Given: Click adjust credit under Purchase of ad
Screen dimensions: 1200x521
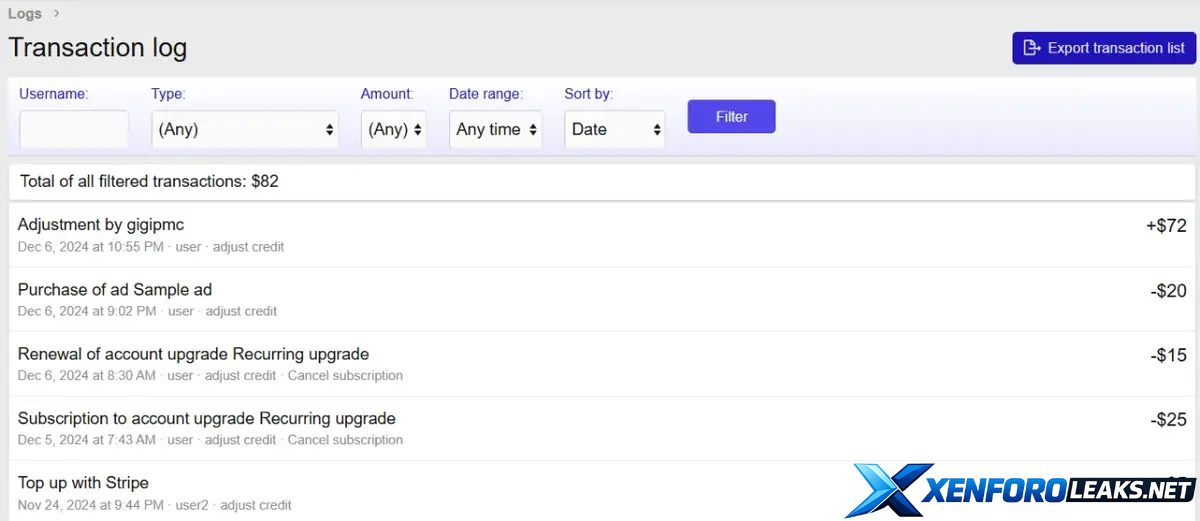Looking at the screenshot, I should tap(241, 311).
